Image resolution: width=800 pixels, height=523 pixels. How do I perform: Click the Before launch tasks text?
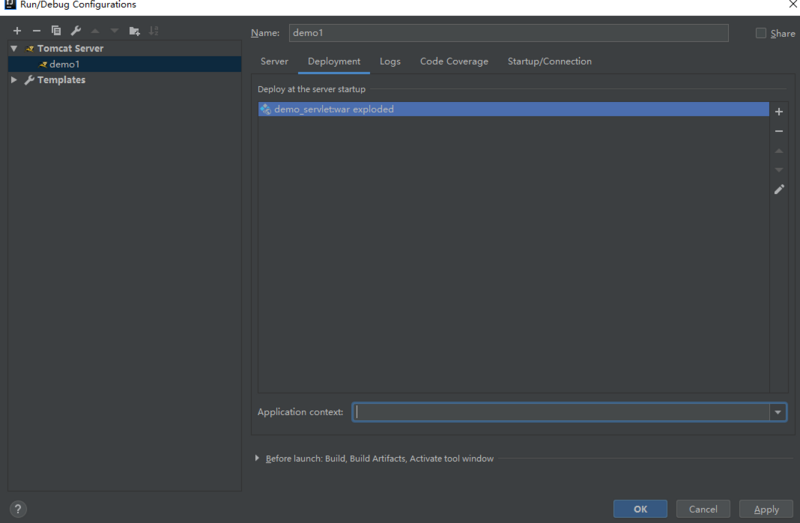pos(380,458)
